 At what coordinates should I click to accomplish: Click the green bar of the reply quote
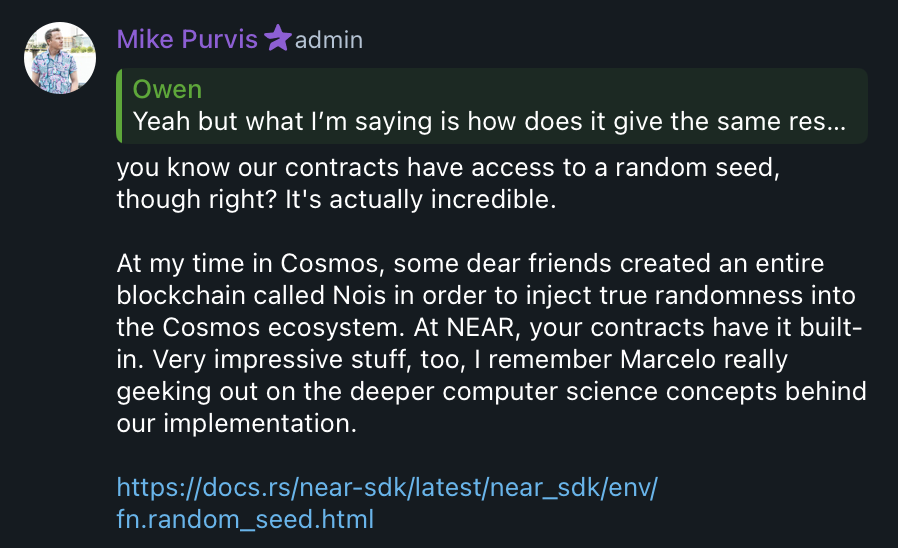[119, 106]
